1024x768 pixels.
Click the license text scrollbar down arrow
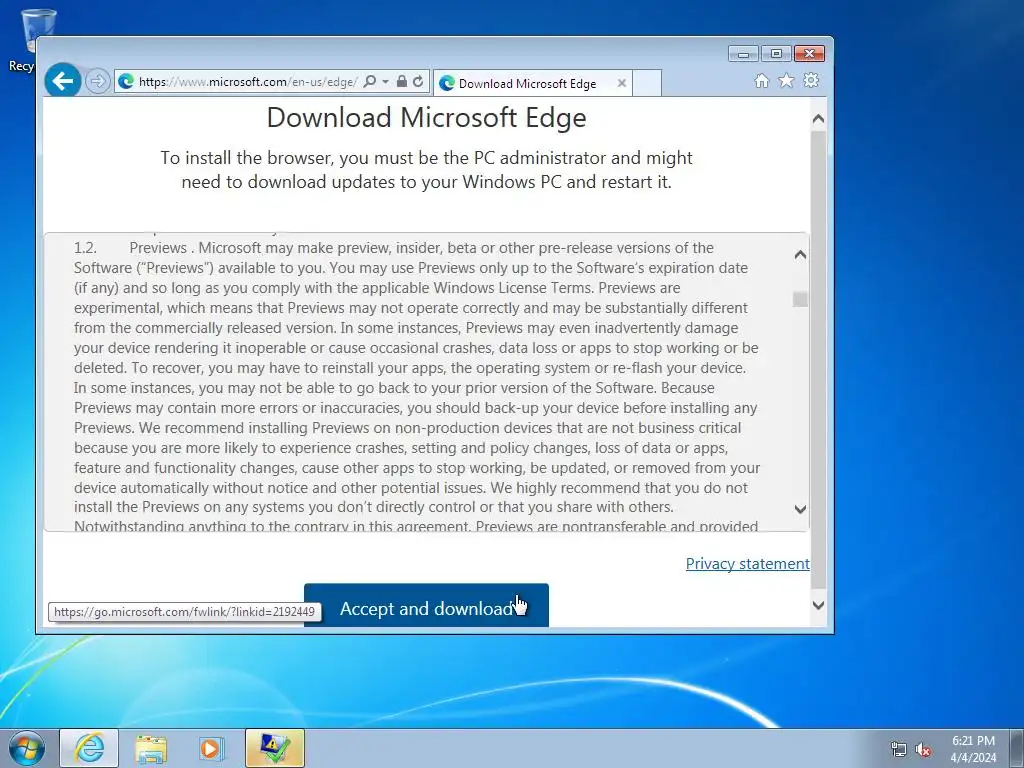[800, 509]
